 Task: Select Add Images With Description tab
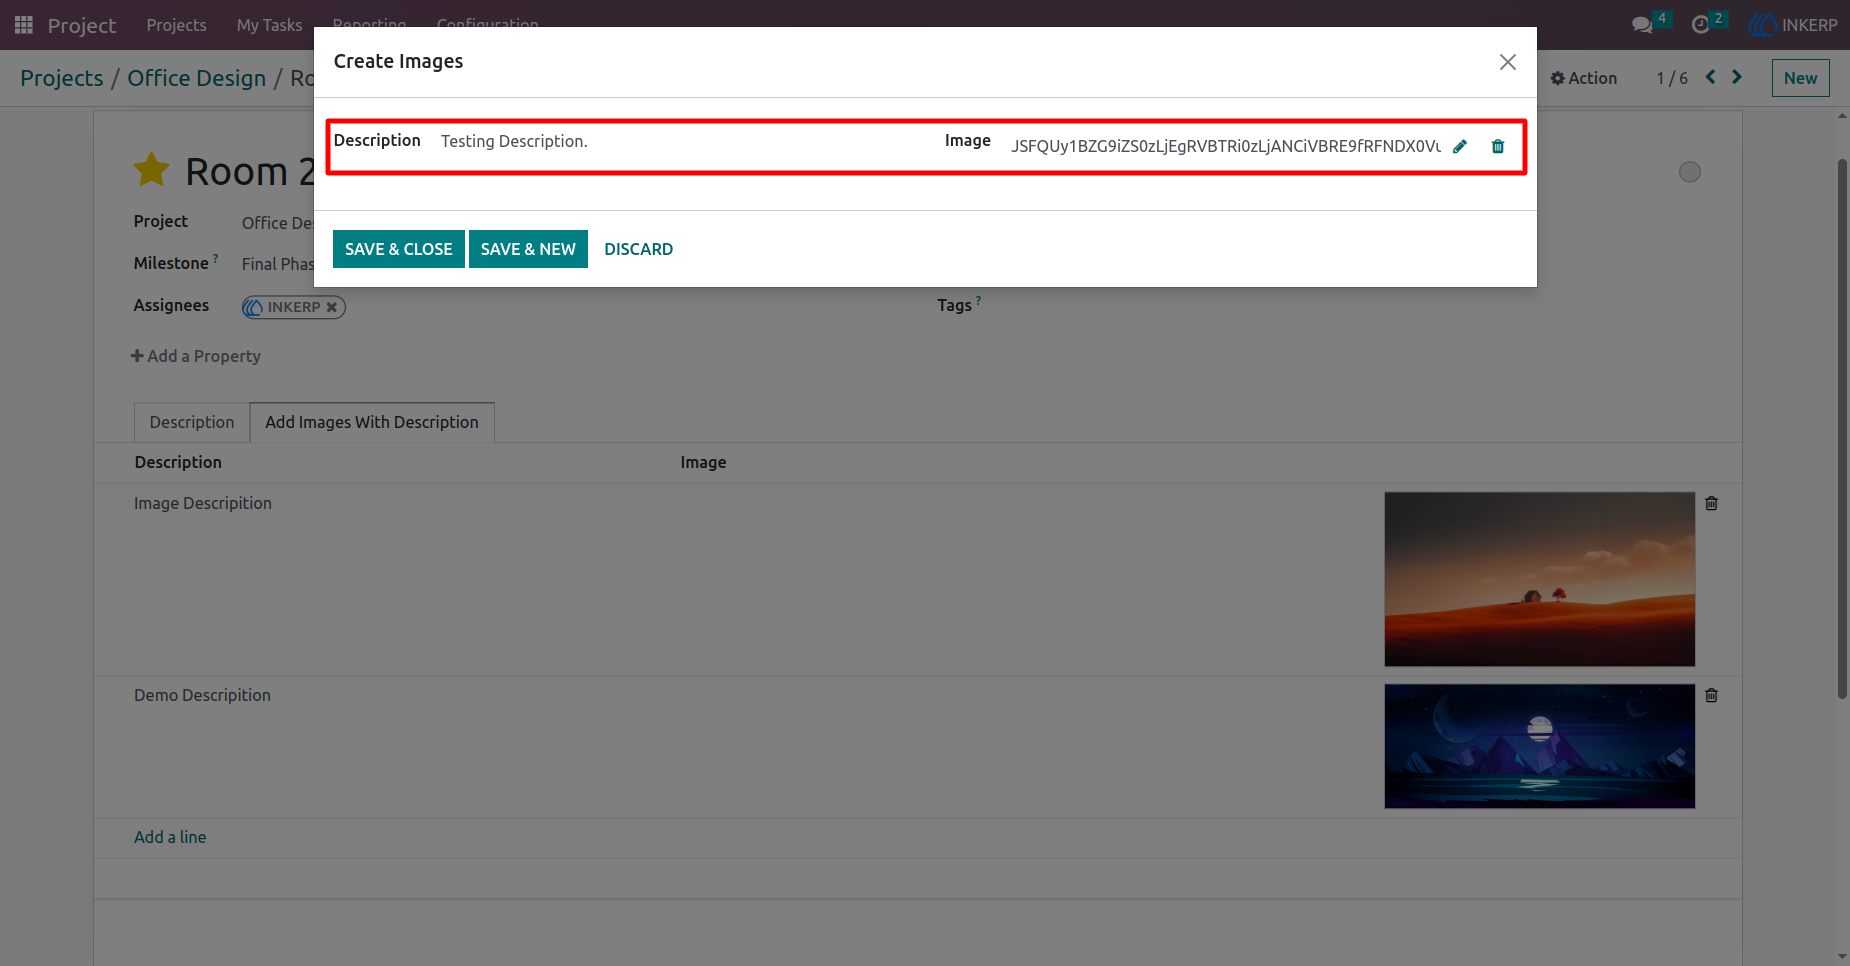coord(372,422)
